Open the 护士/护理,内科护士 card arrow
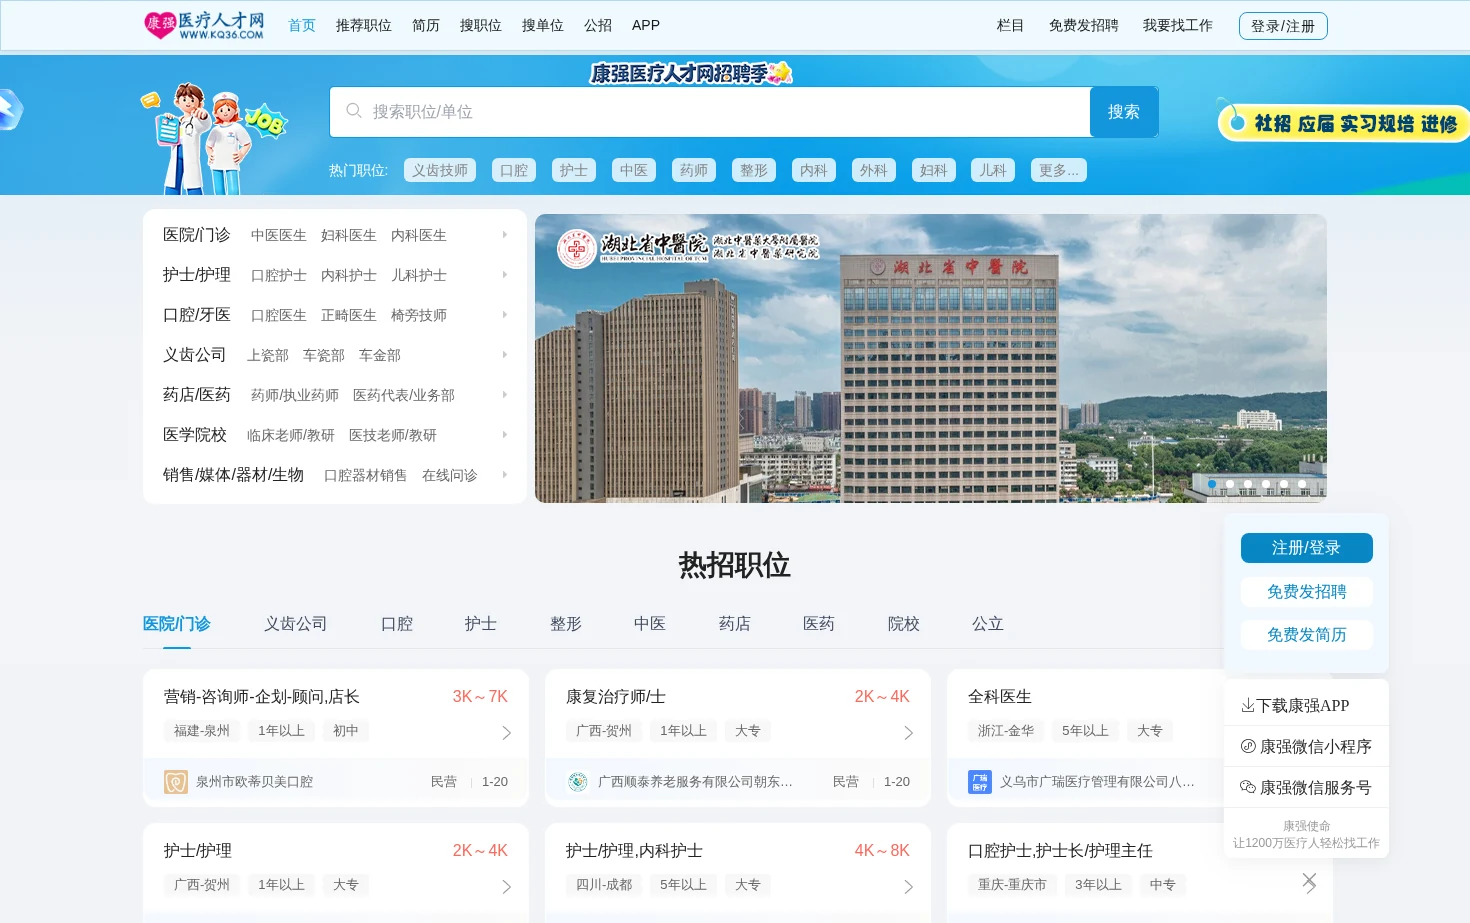The width and height of the screenshot is (1470, 923). click(x=908, y=887)
